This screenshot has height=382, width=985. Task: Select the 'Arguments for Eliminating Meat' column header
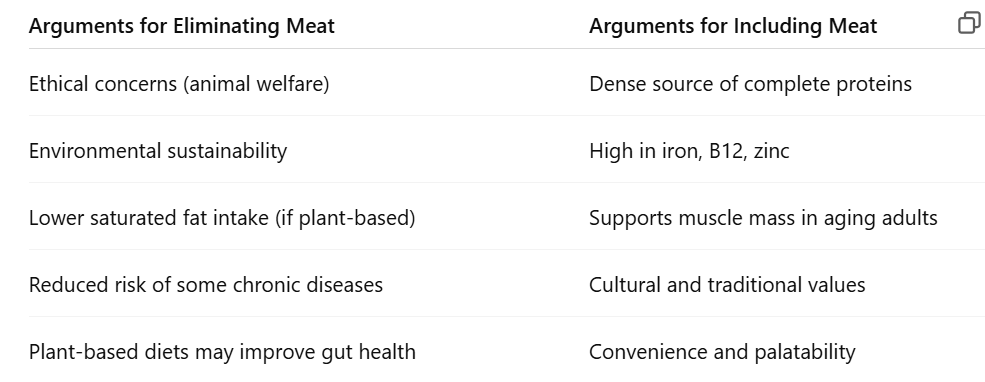pos(182,26)
